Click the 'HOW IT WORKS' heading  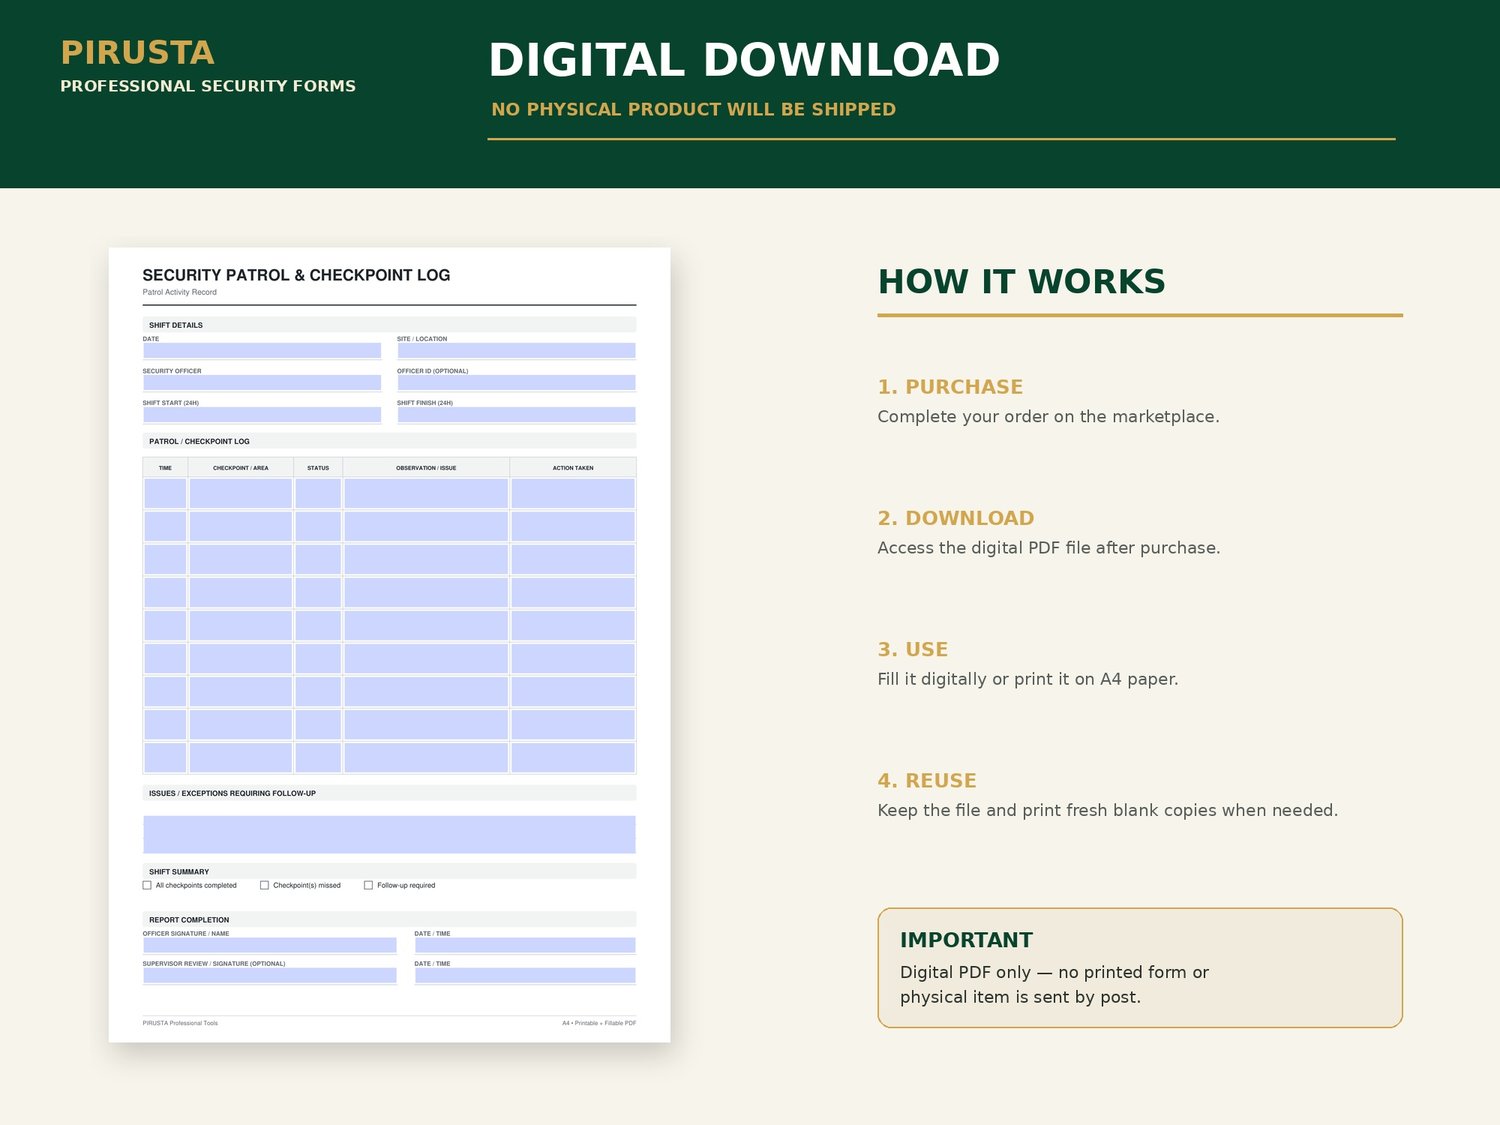(x=1021, y=282)
